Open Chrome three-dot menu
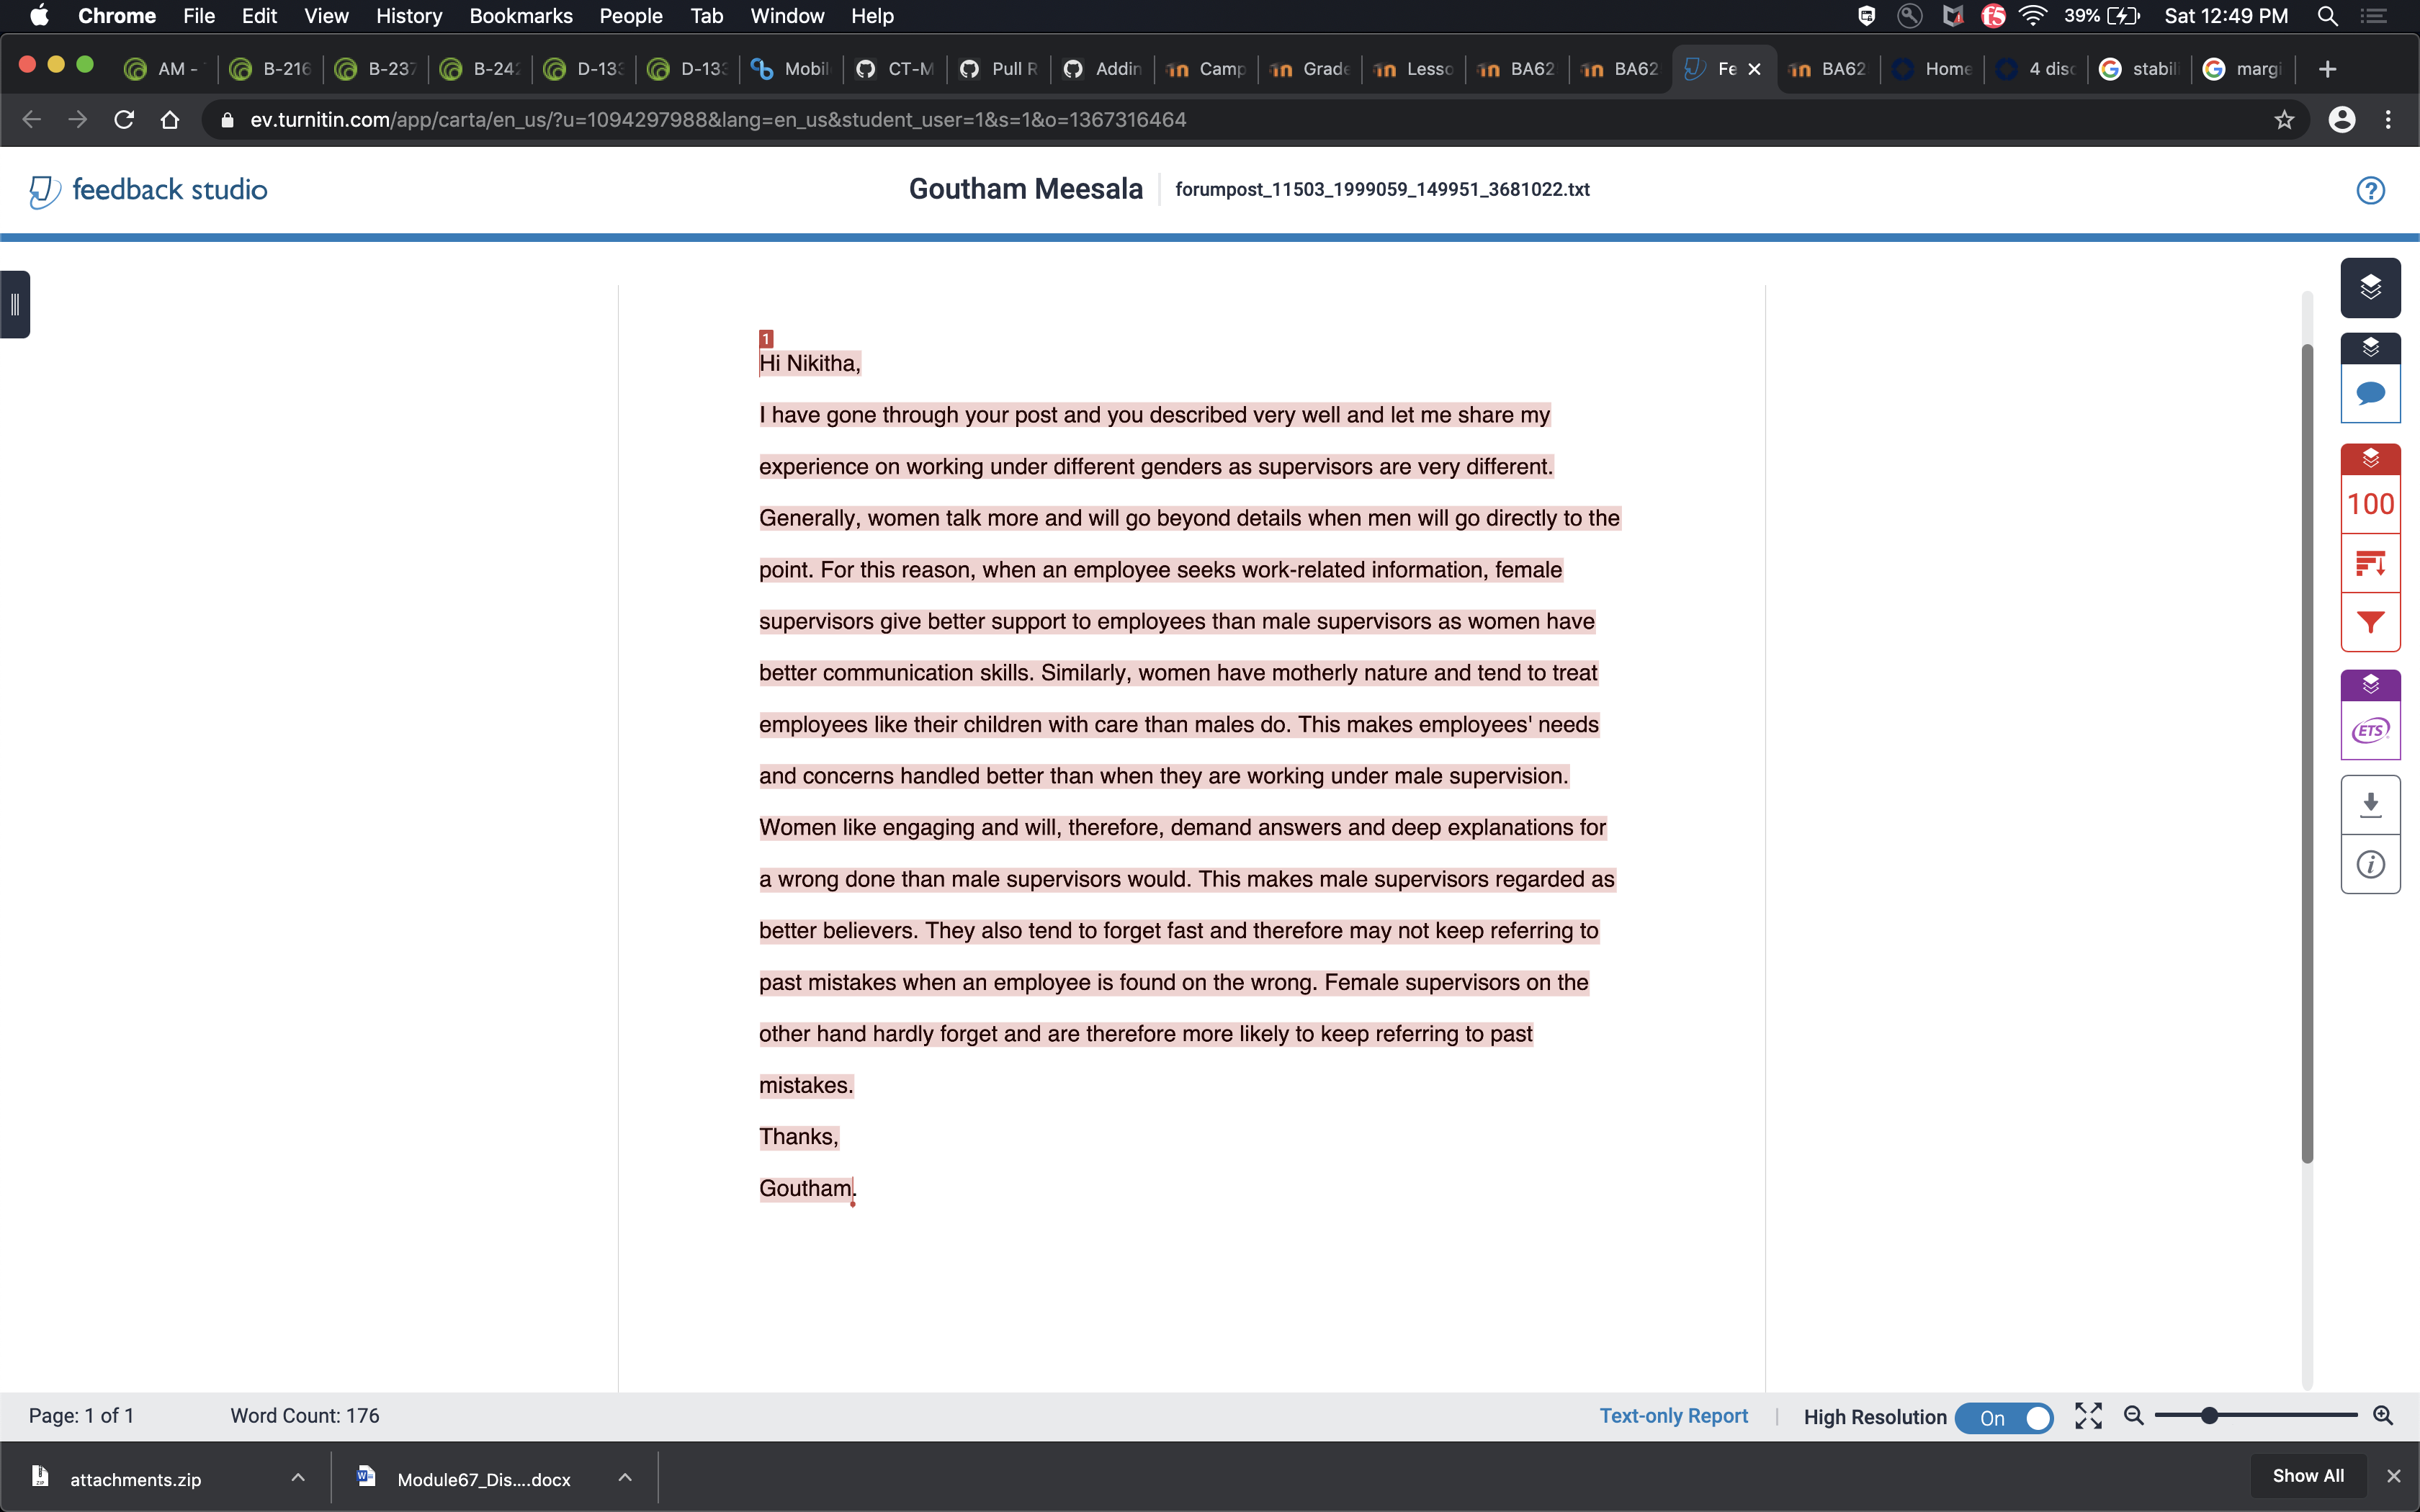This screenshot has width=2420, height=1512. click(x=2388, y=120)
